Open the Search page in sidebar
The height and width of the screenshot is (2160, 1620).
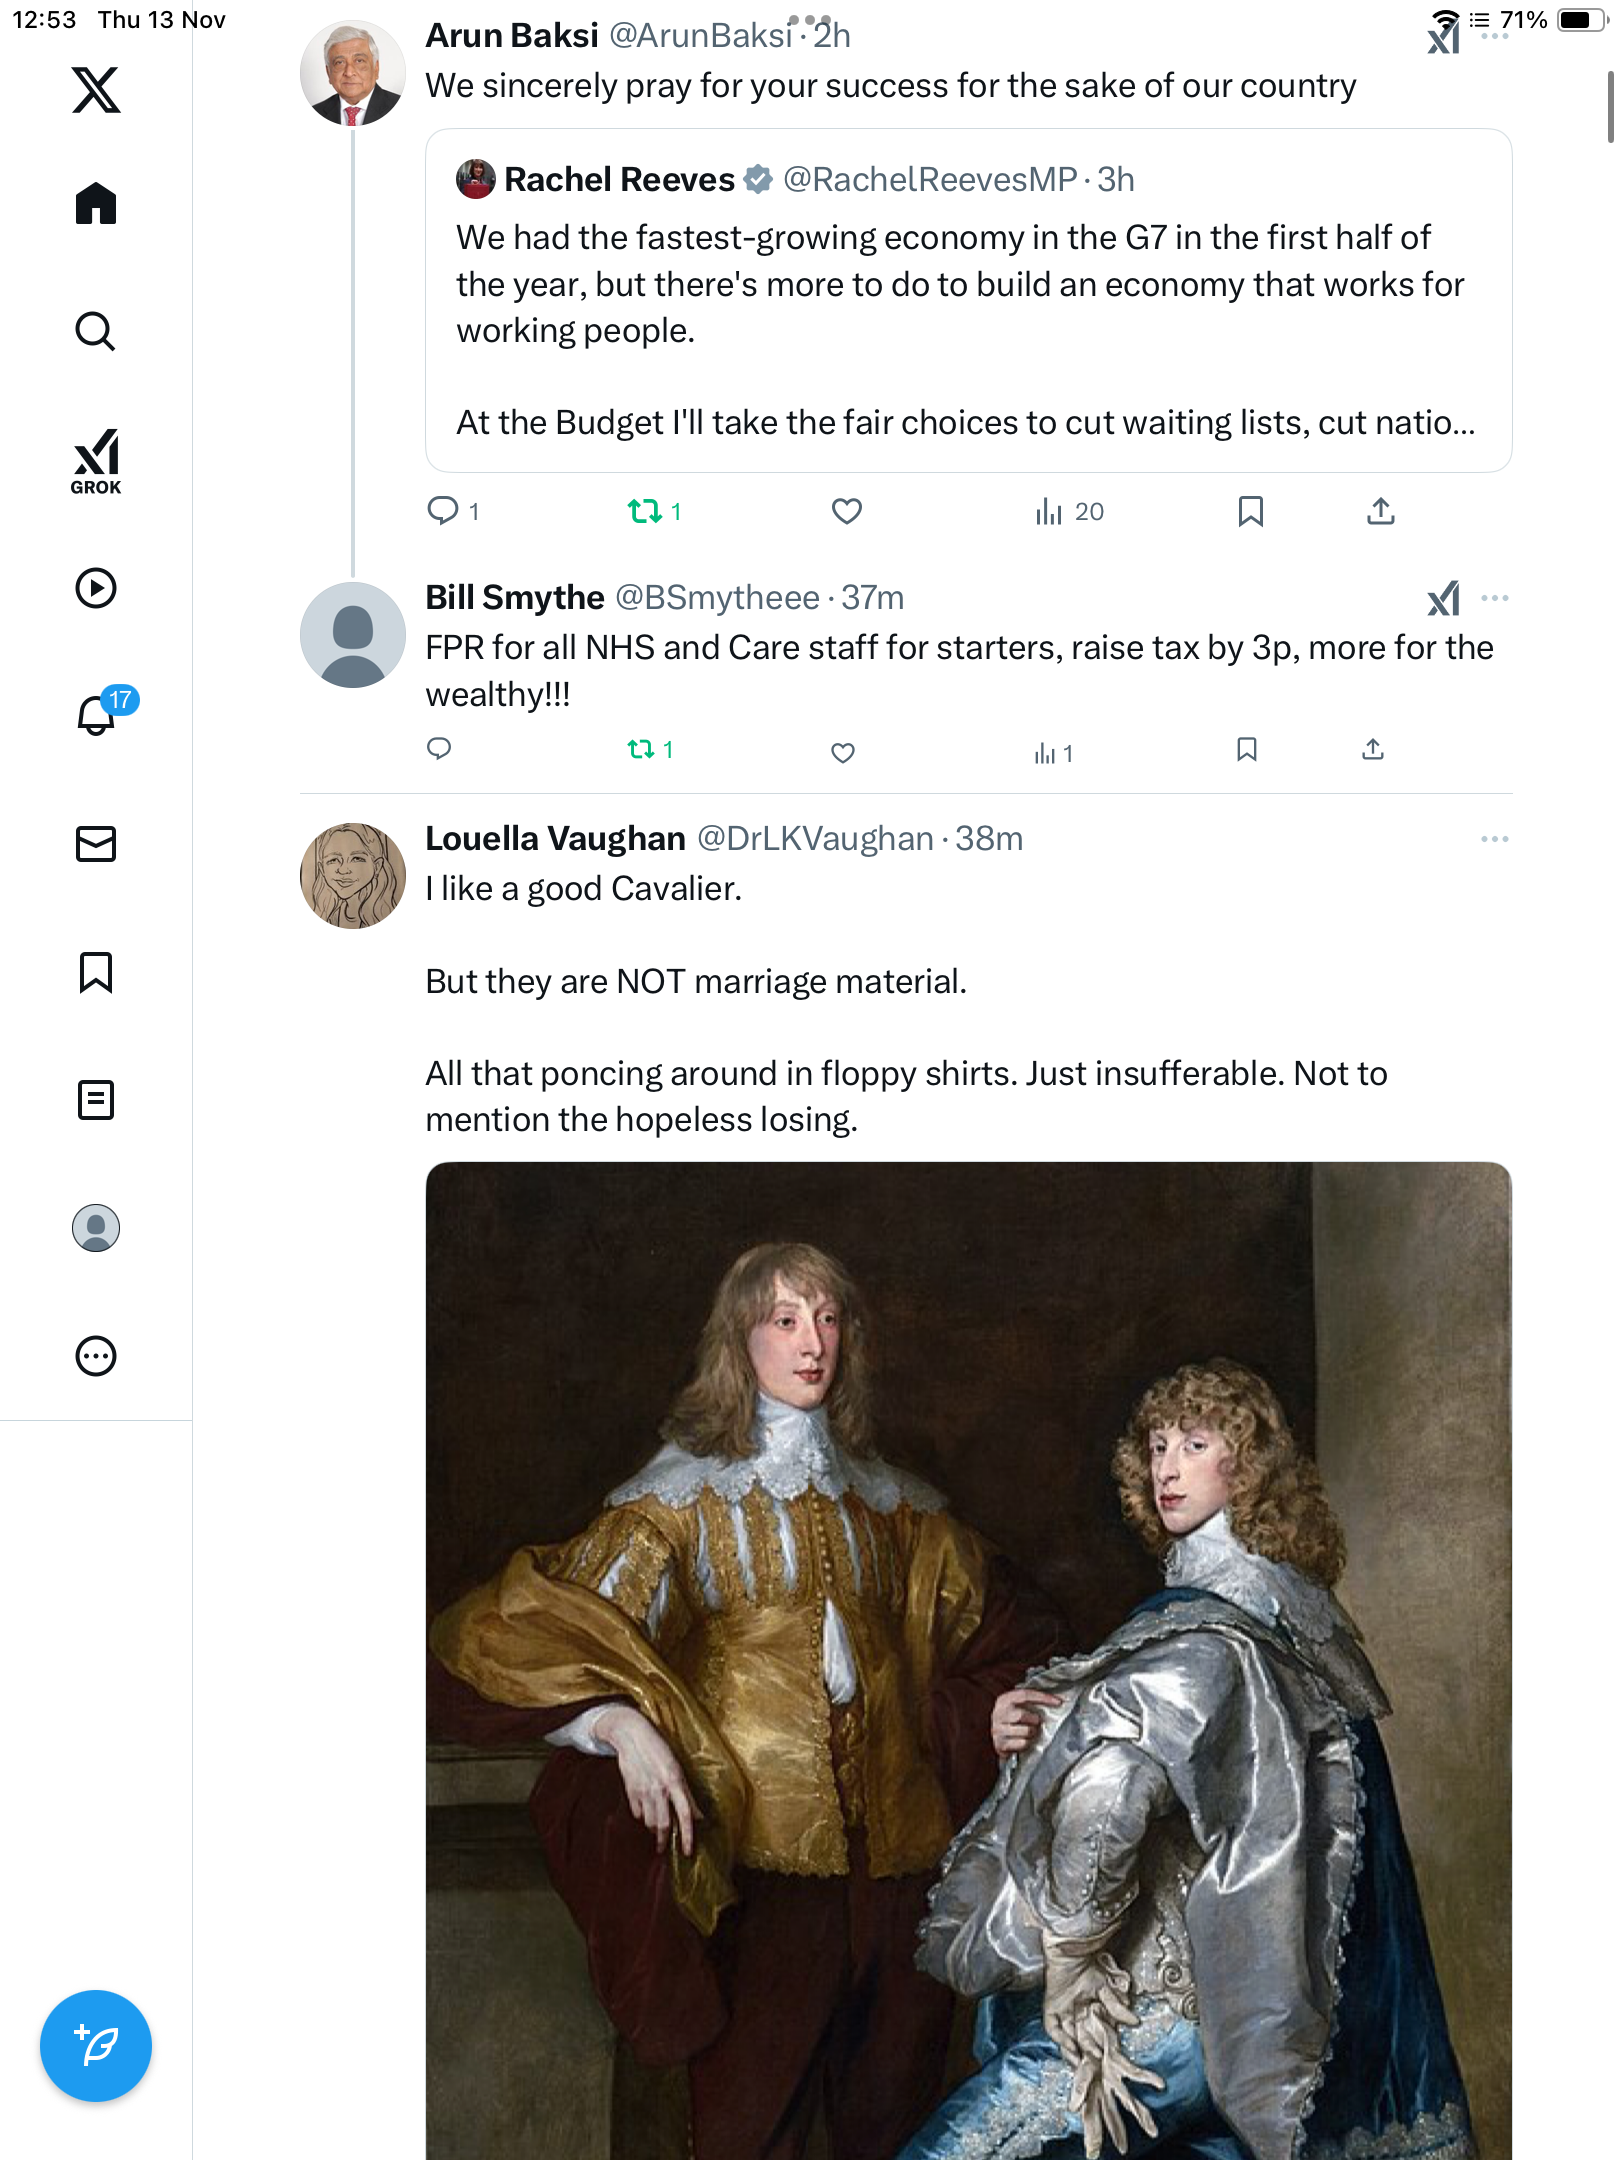pos(96,331)
